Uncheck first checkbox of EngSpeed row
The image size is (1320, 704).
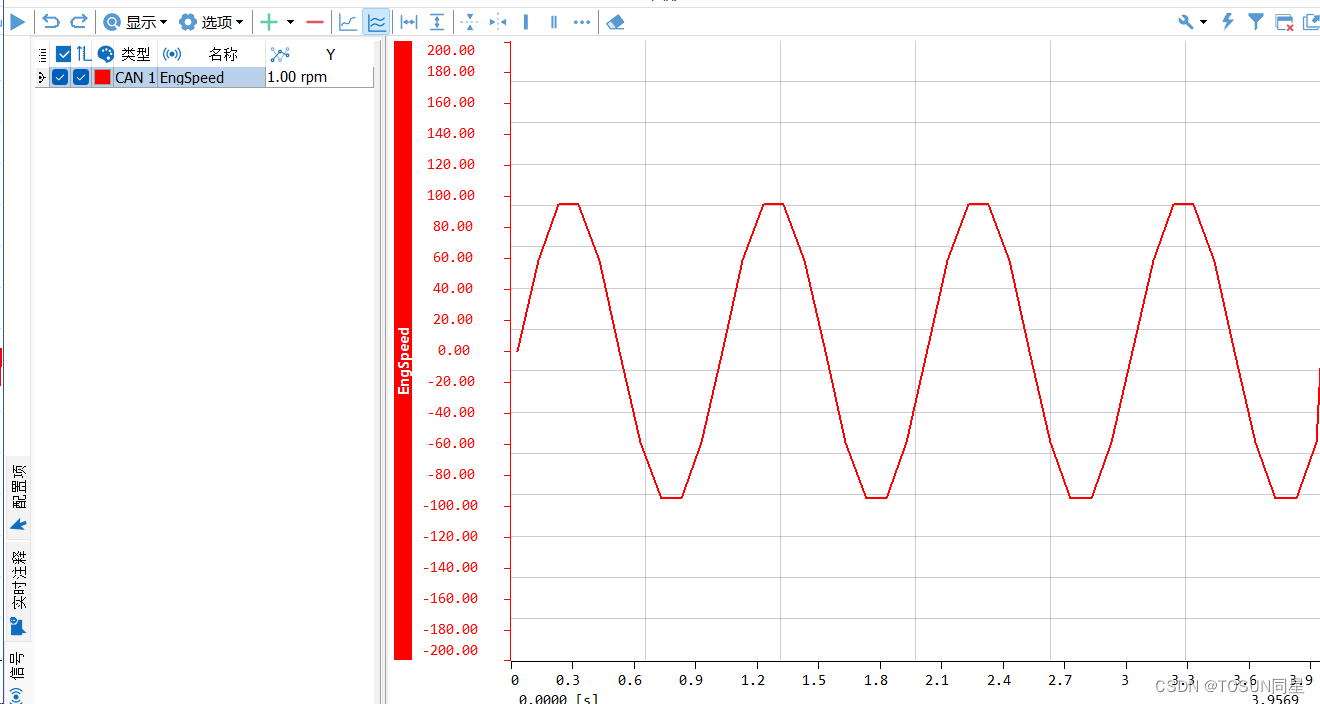[x=60, y=77]
